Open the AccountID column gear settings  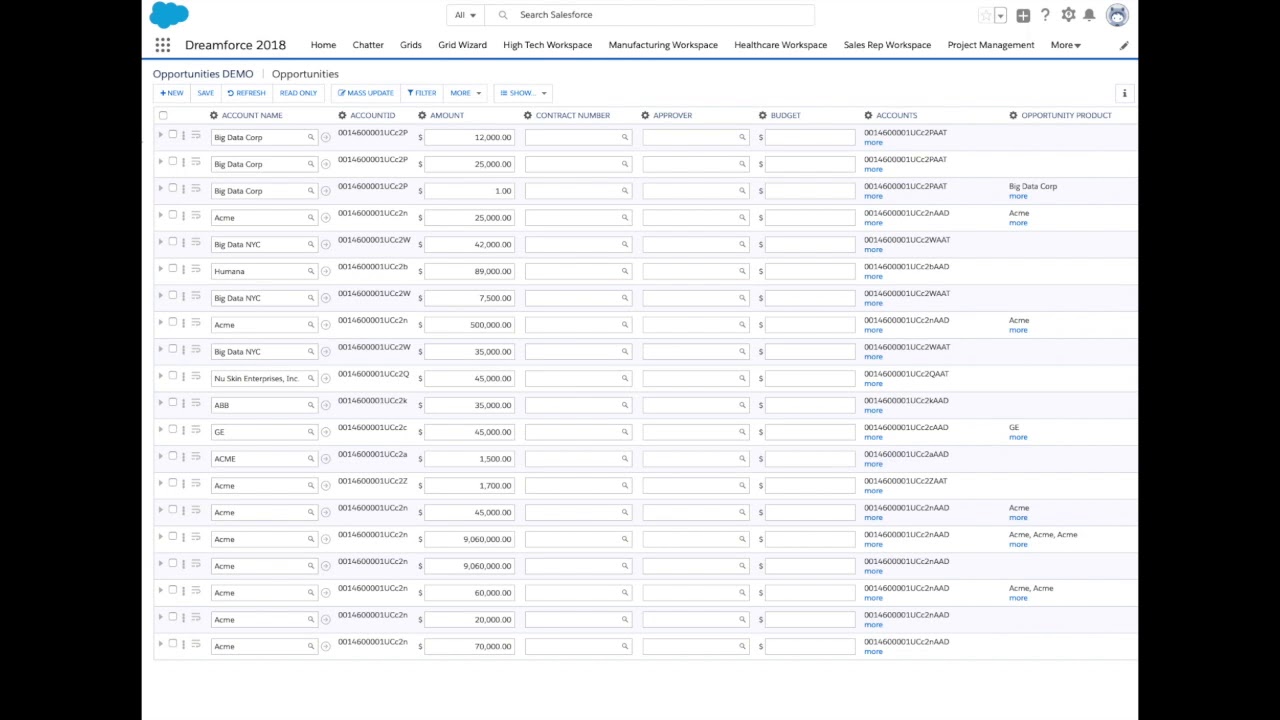pyautogui.click(x=342, y=115)
